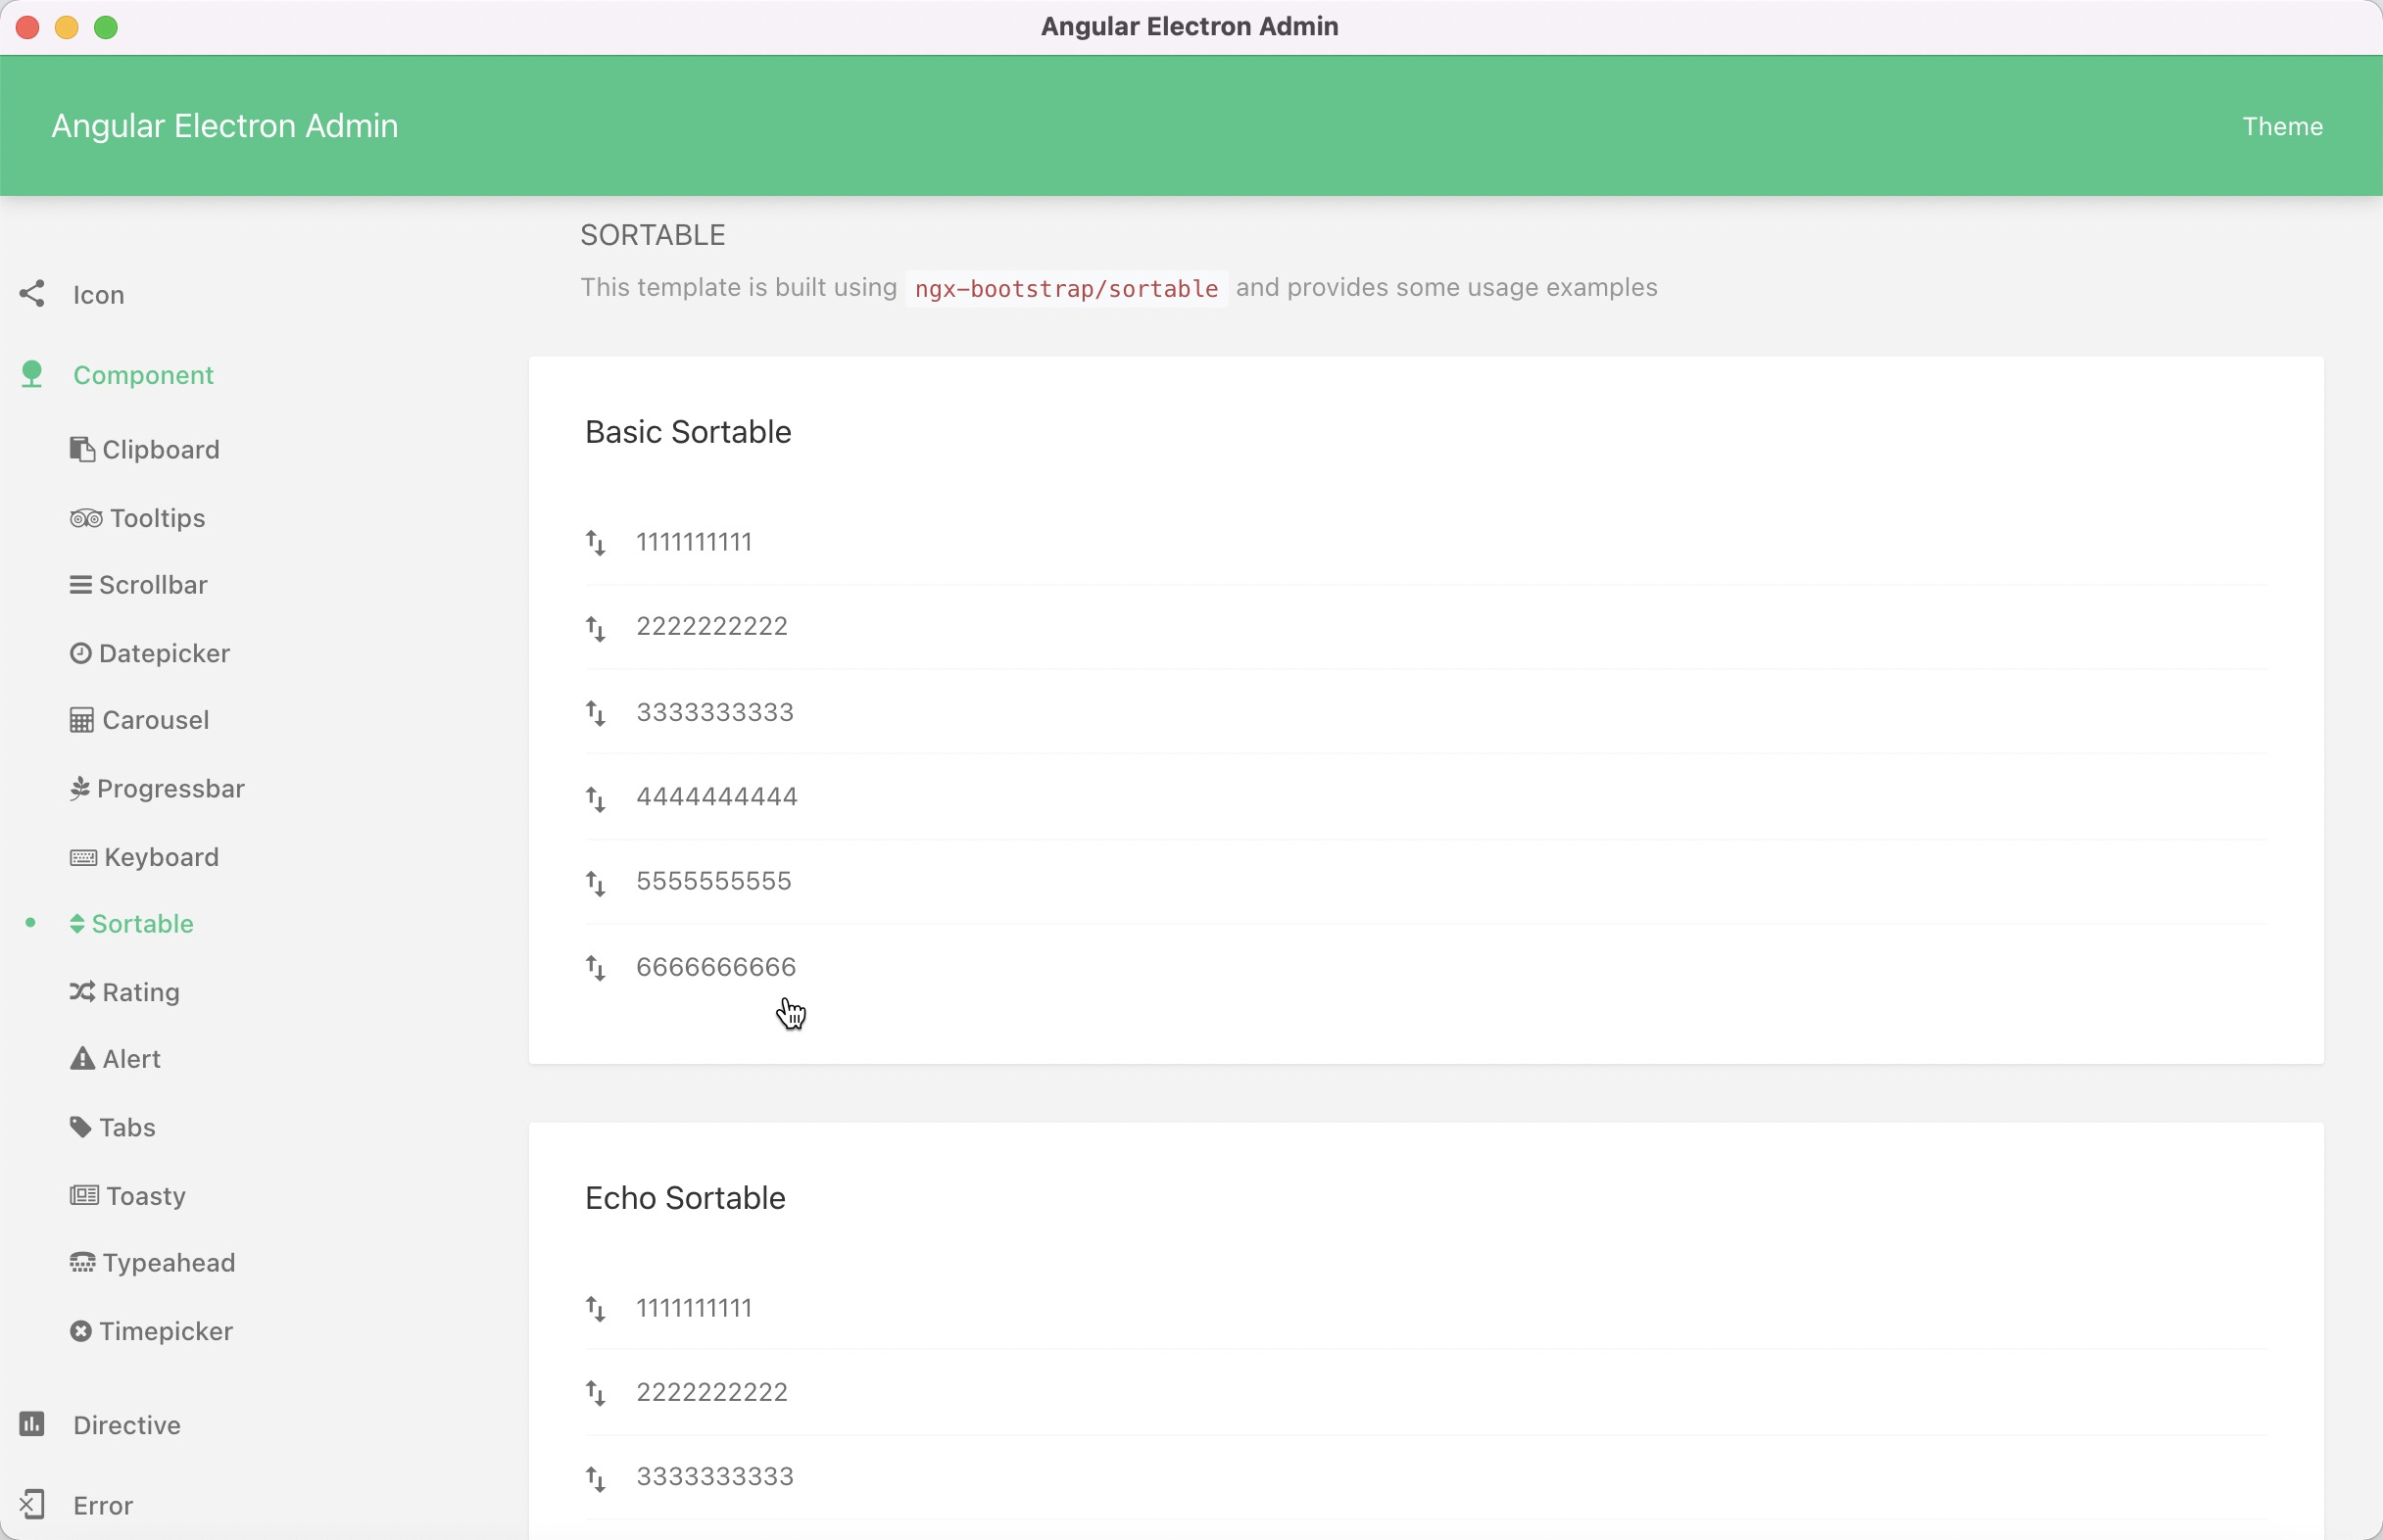Toggle visibility of Scrollbar menu item

coord(153,585)
